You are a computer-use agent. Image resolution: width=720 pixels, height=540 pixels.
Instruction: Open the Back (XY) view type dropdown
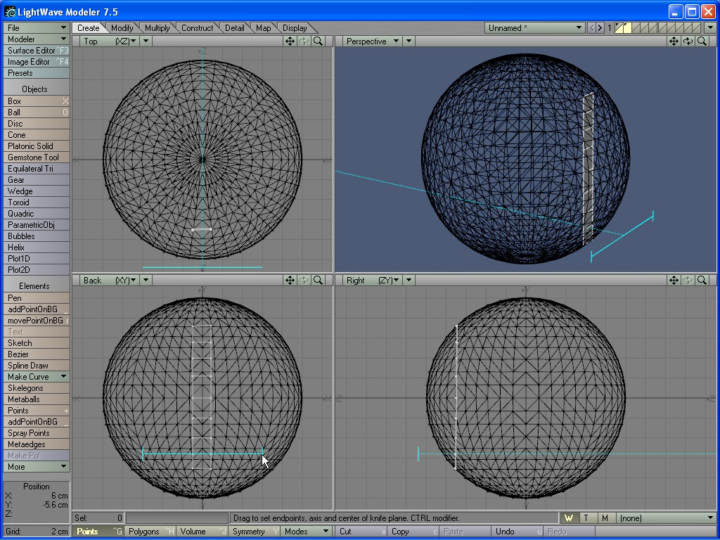pos(109,280)
